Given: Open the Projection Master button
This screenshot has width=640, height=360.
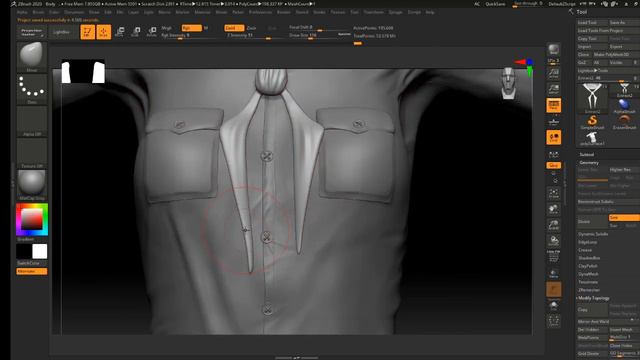Looking at the screenshot, I should tap(31, 32).
